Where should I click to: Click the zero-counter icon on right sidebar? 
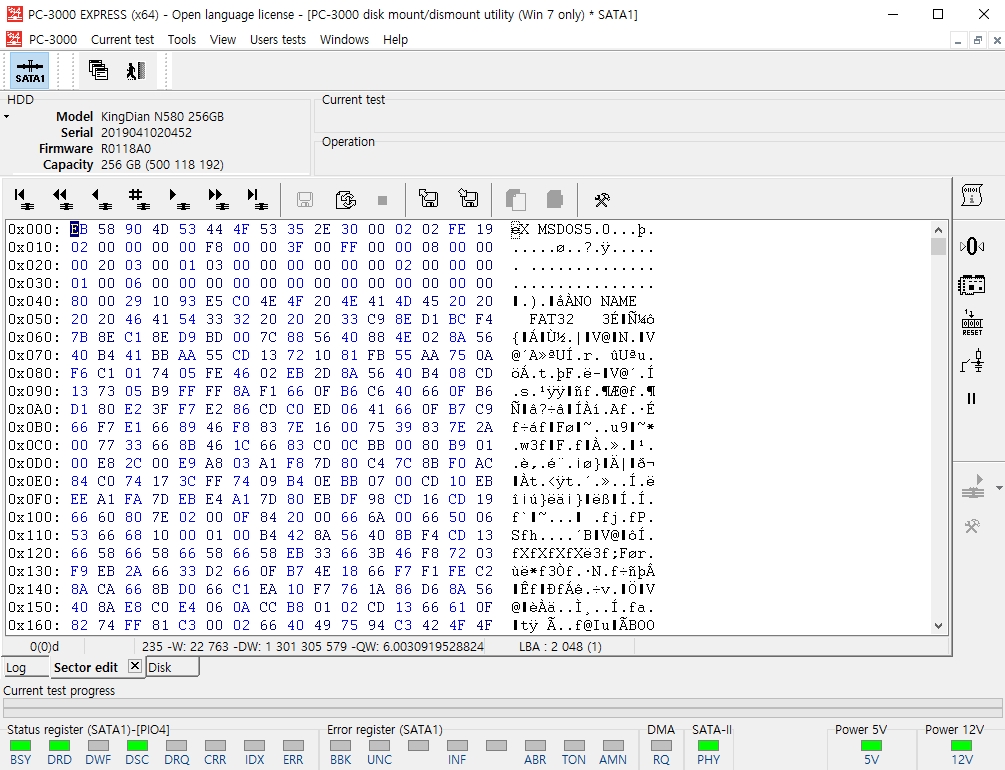[972, 246]
